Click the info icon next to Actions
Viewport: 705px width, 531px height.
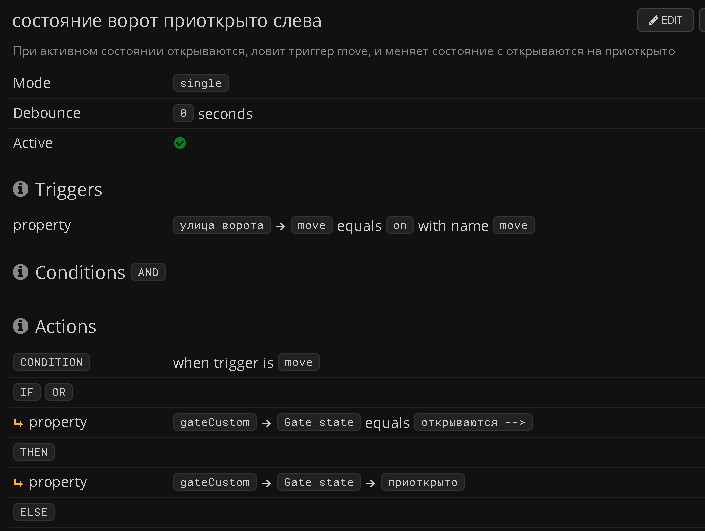20,326
